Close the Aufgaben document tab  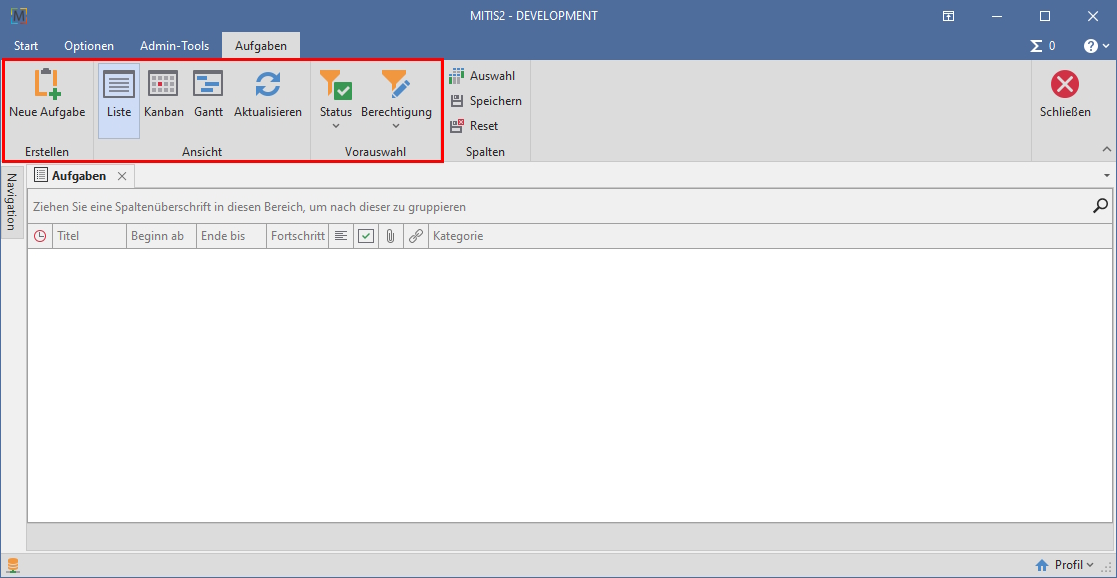pyautogui.click(x=122, y=176)
